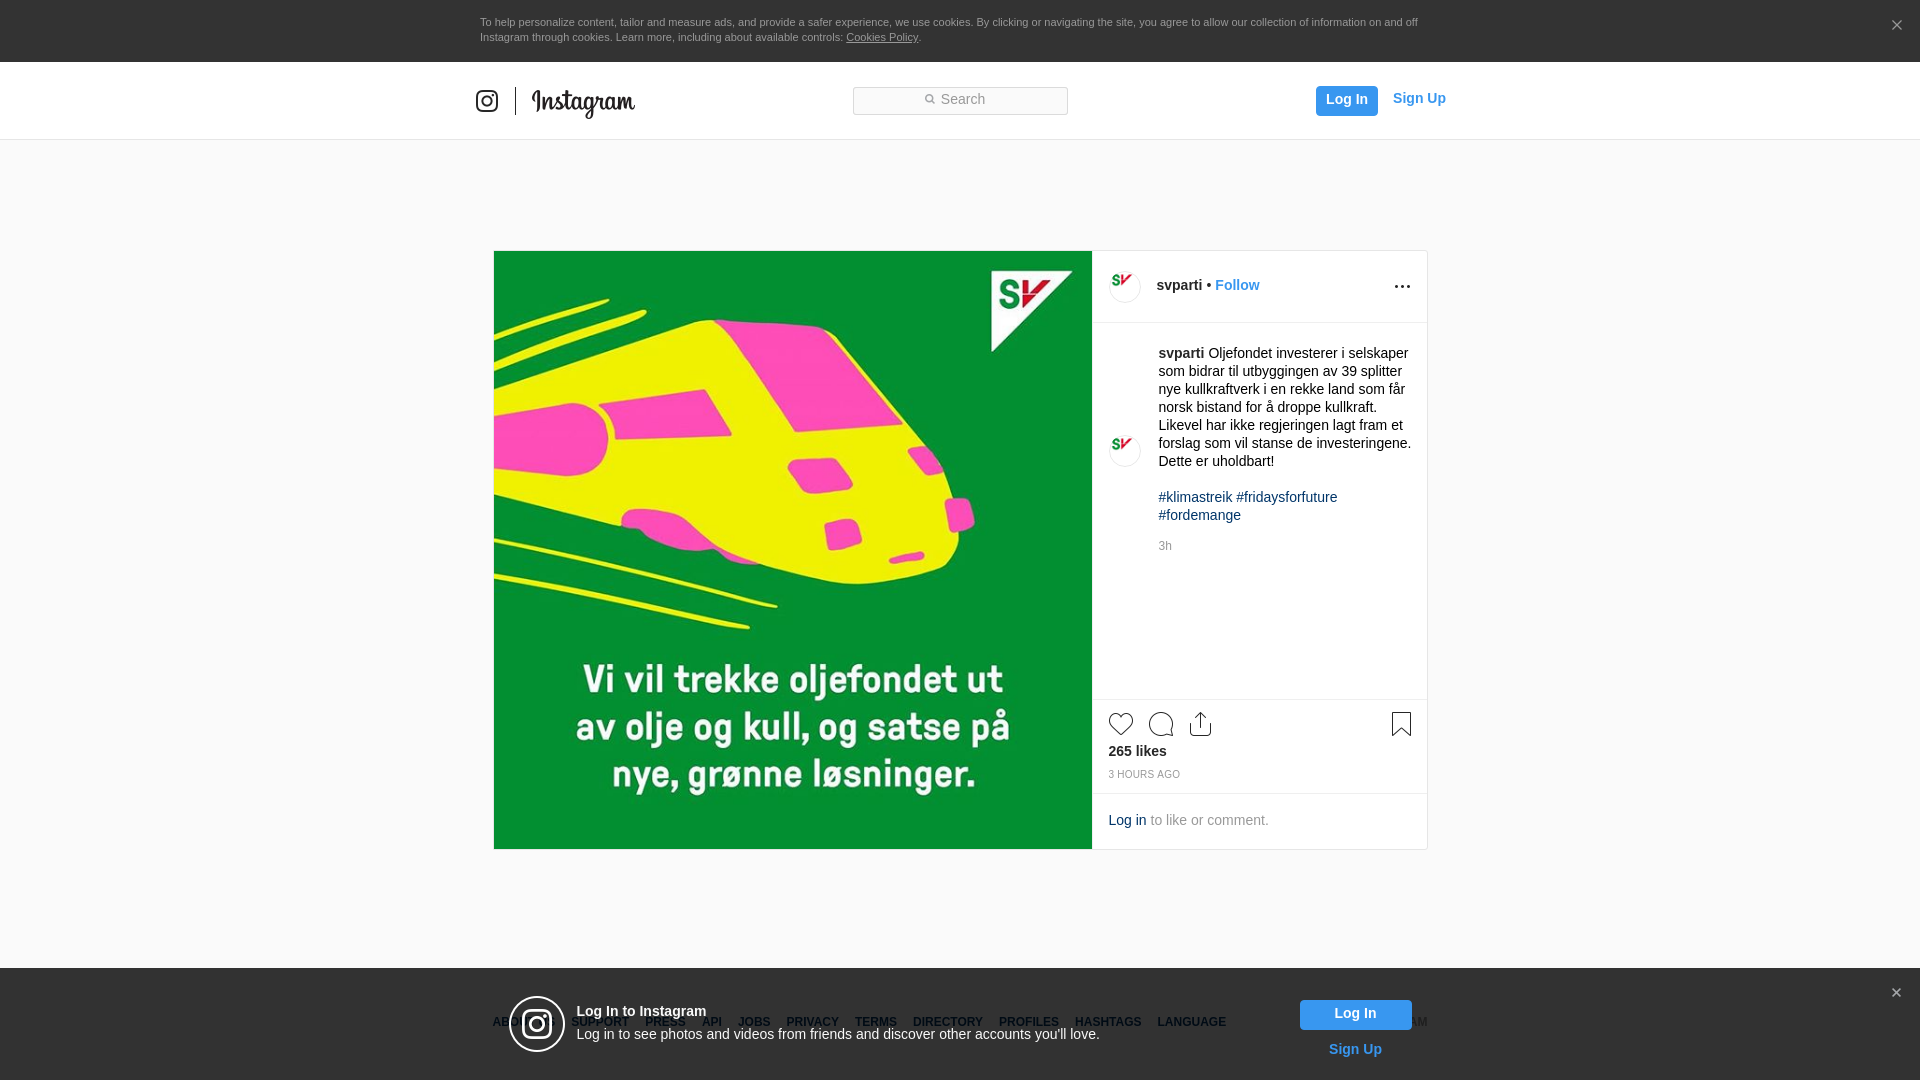Click the header Sign Up link
This screenshot has height=1080, width=1920.
tap(1419, 98)
